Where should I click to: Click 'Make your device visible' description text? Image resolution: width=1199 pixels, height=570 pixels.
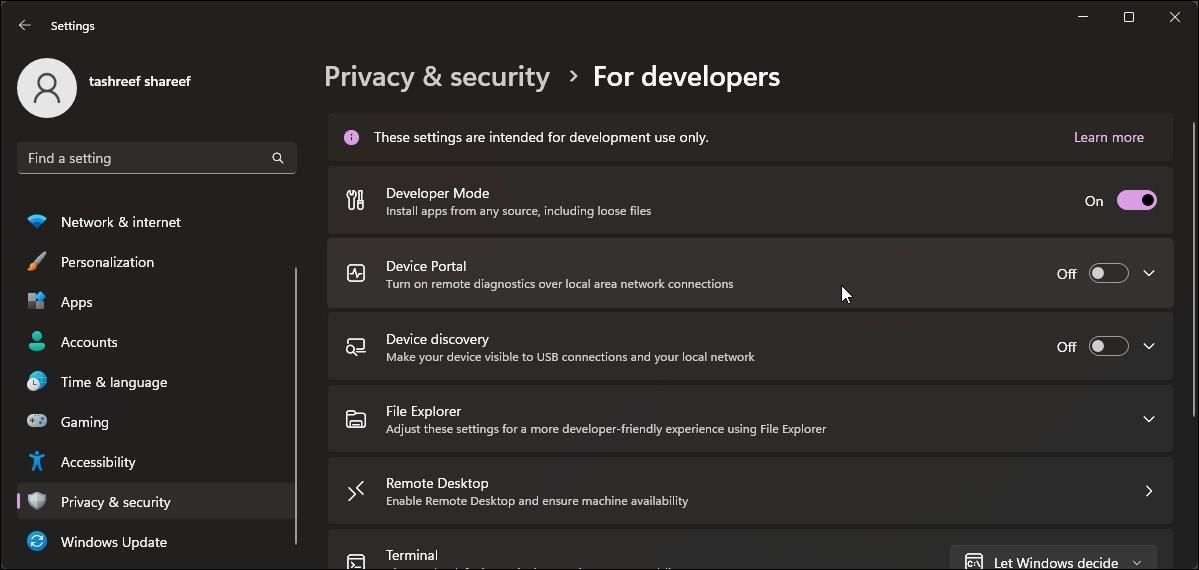570,357
